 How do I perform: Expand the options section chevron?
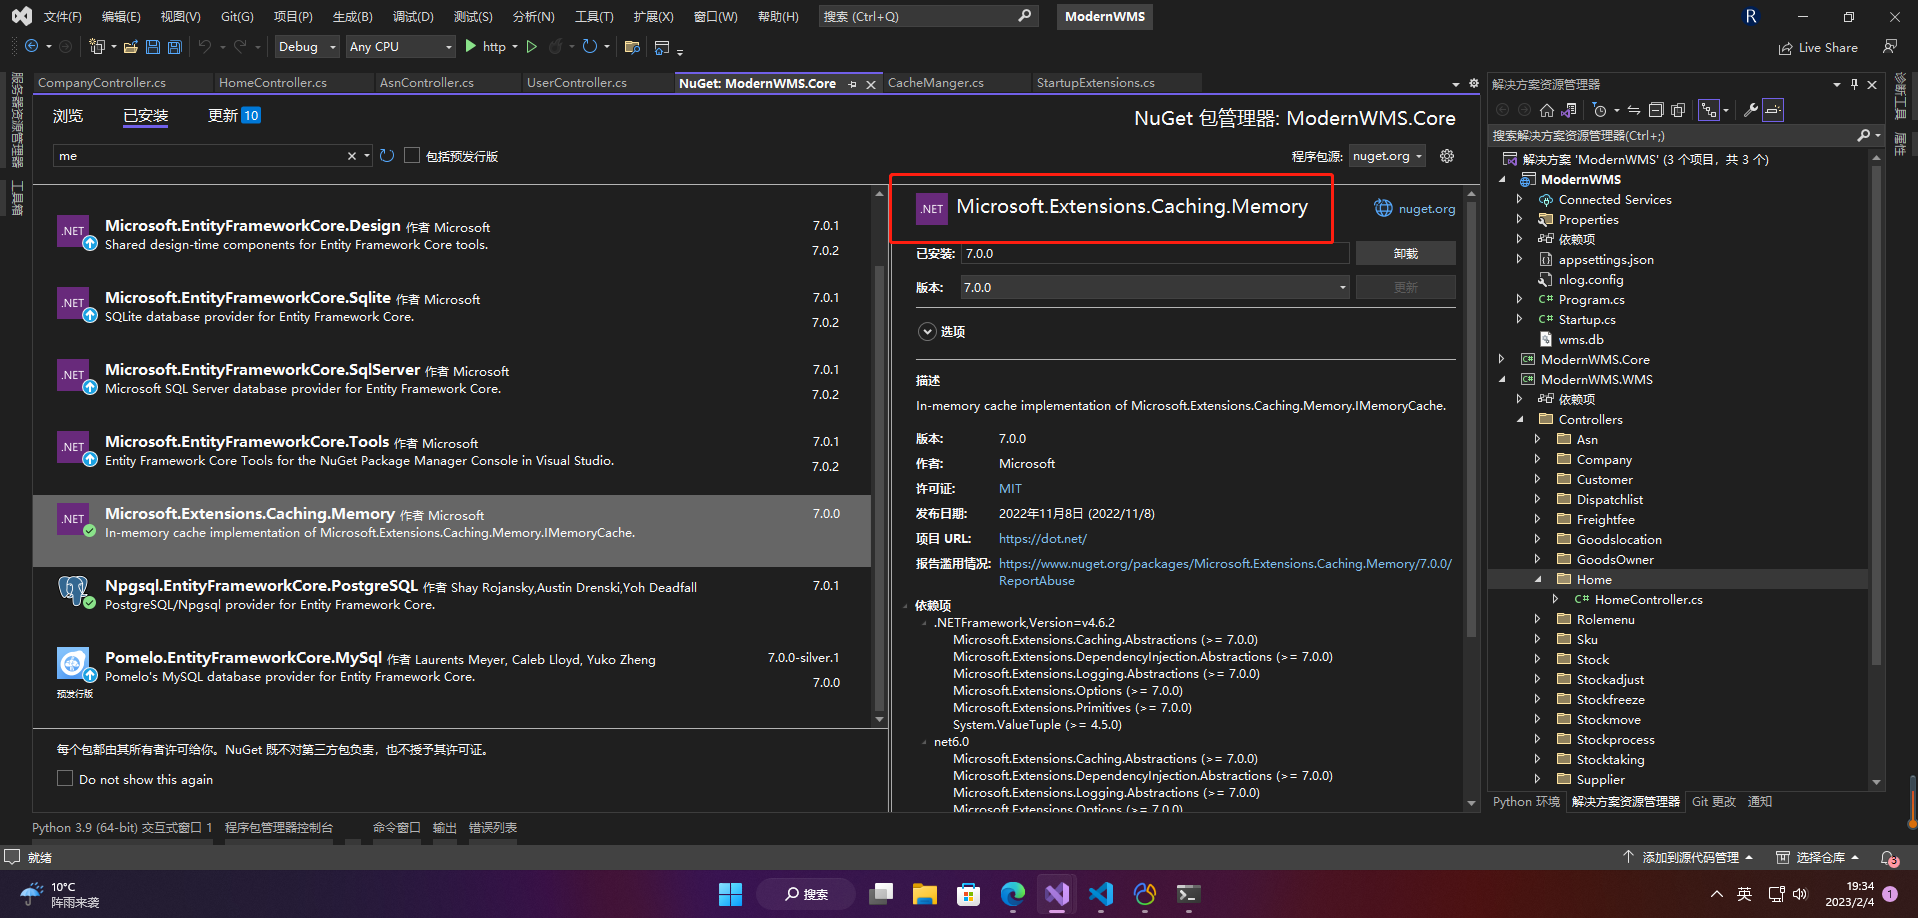pyautogui.click(x=927, y=332)
